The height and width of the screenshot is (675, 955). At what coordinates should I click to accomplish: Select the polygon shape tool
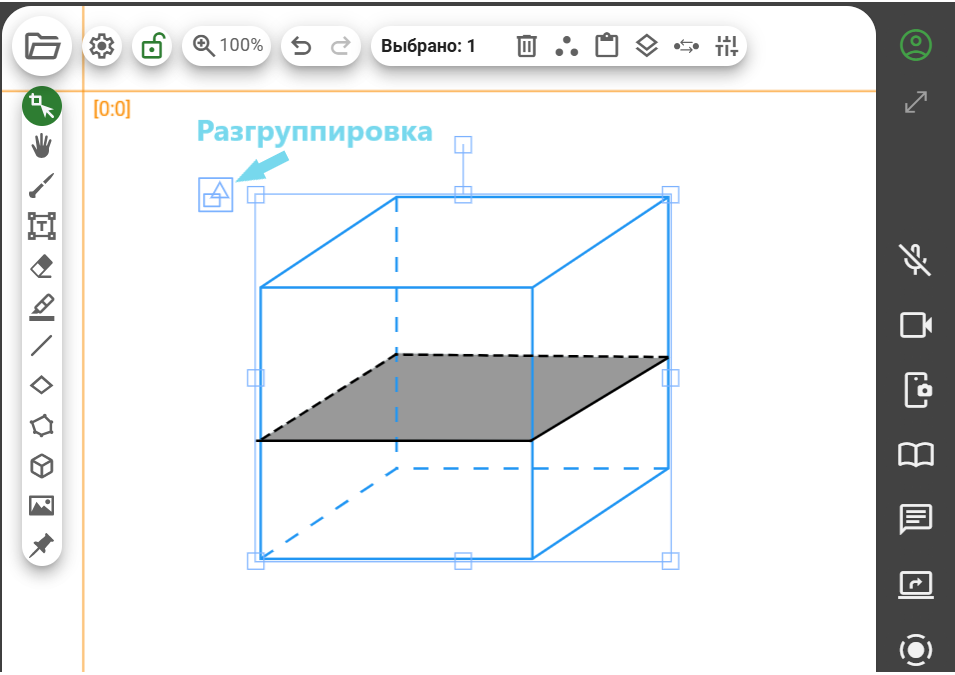(x=41, y=426)
